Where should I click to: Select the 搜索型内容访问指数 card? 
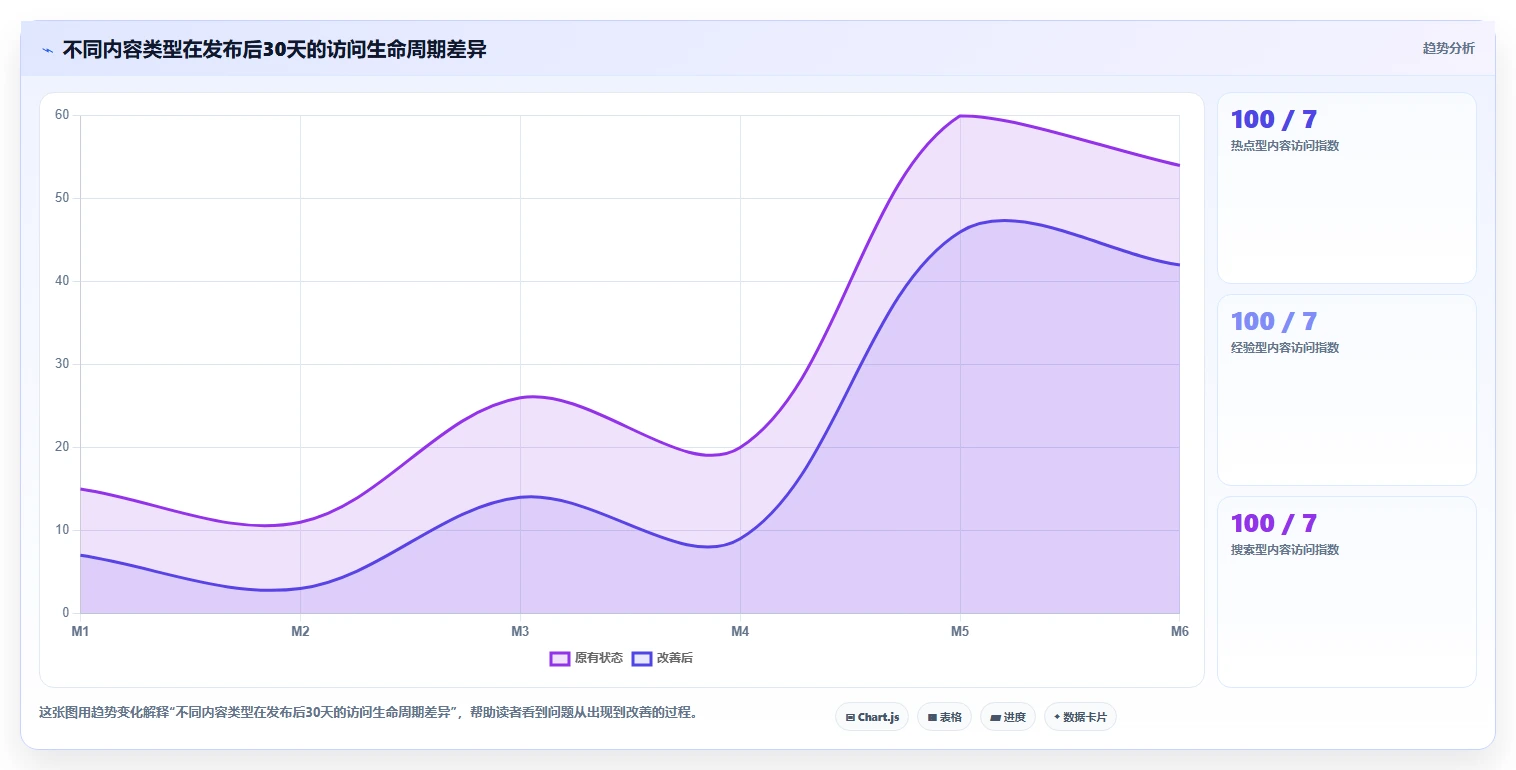[1346, 592]
